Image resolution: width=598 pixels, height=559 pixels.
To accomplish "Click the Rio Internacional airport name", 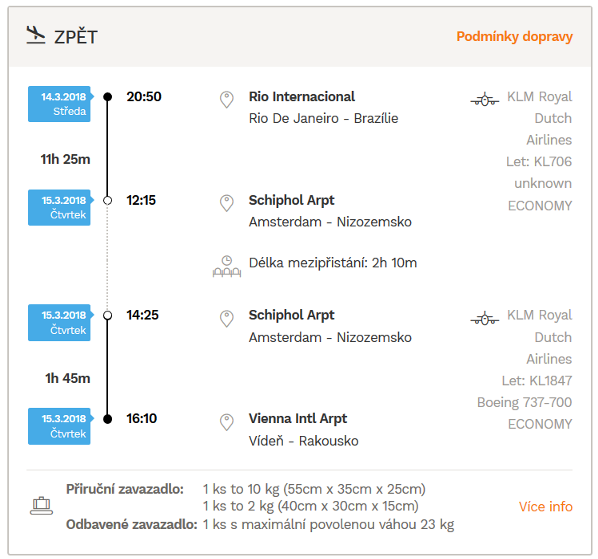I will tap(302, 96).
